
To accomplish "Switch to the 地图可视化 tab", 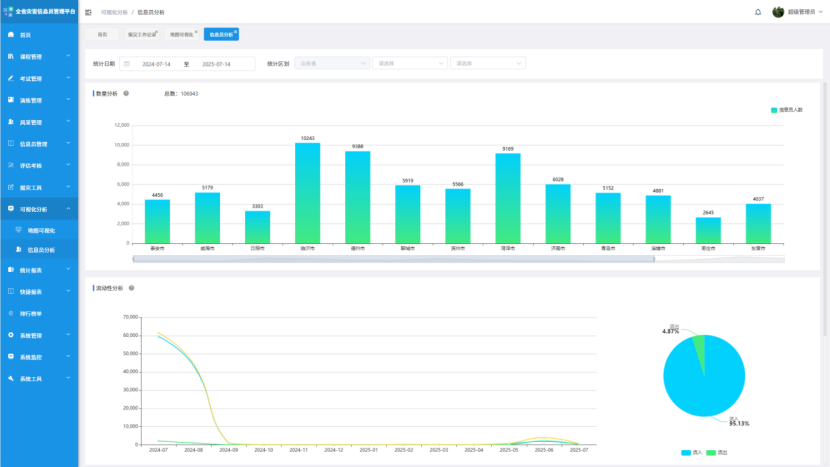I will pos(181,34).
